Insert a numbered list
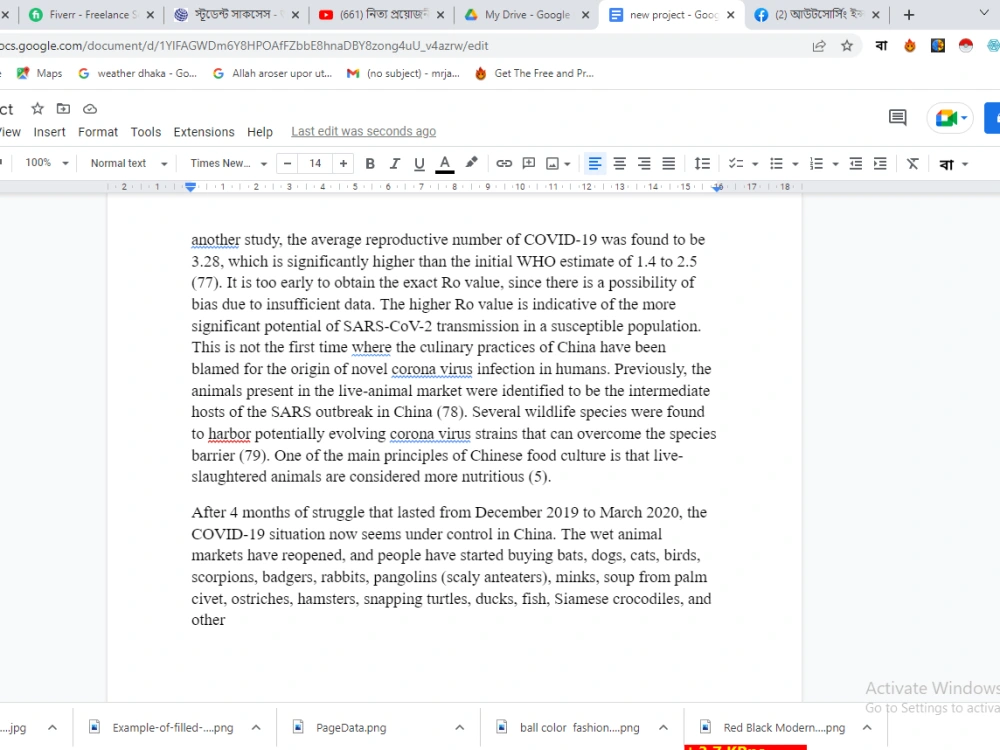 coord(816,164)
